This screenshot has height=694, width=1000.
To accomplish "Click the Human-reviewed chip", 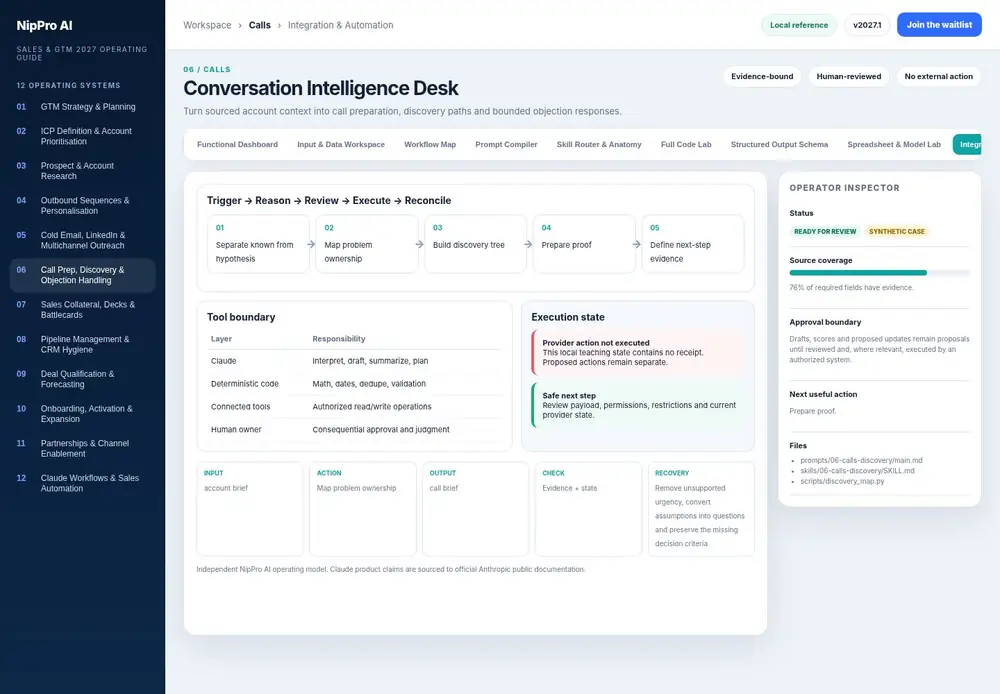I will tap(849, 77).
